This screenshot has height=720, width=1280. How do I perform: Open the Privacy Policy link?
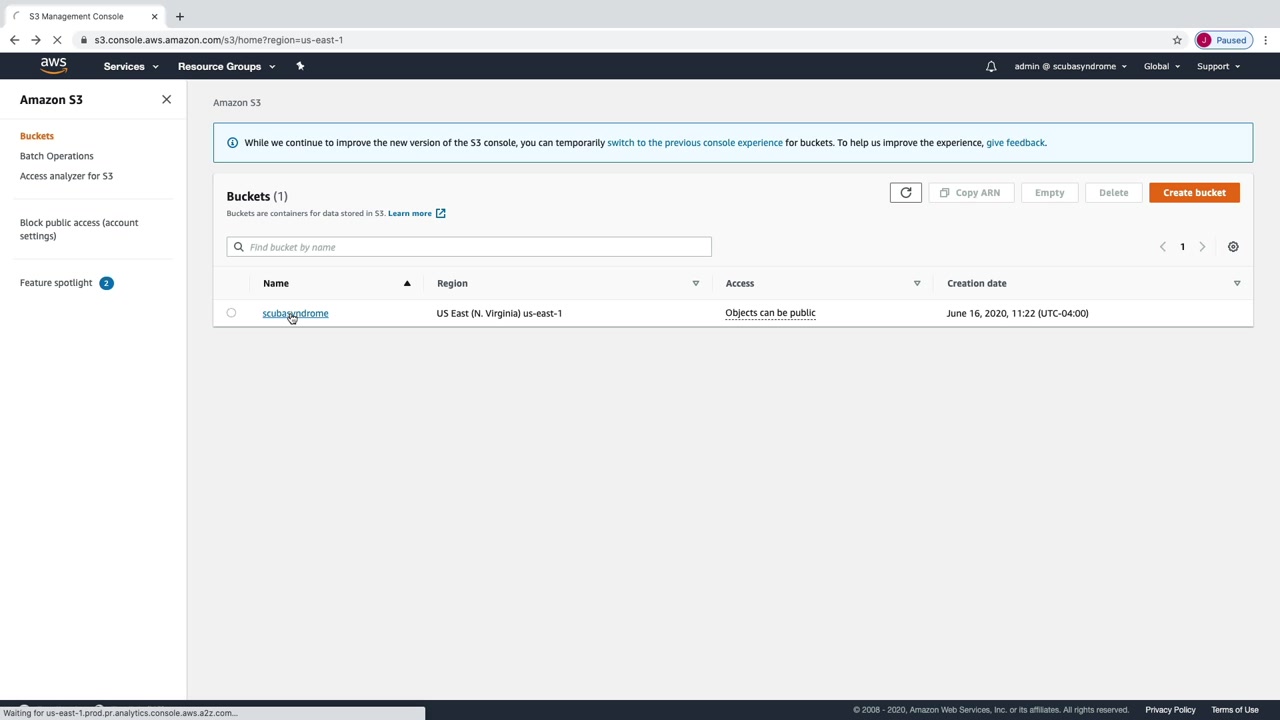(x=1170, y=710)
